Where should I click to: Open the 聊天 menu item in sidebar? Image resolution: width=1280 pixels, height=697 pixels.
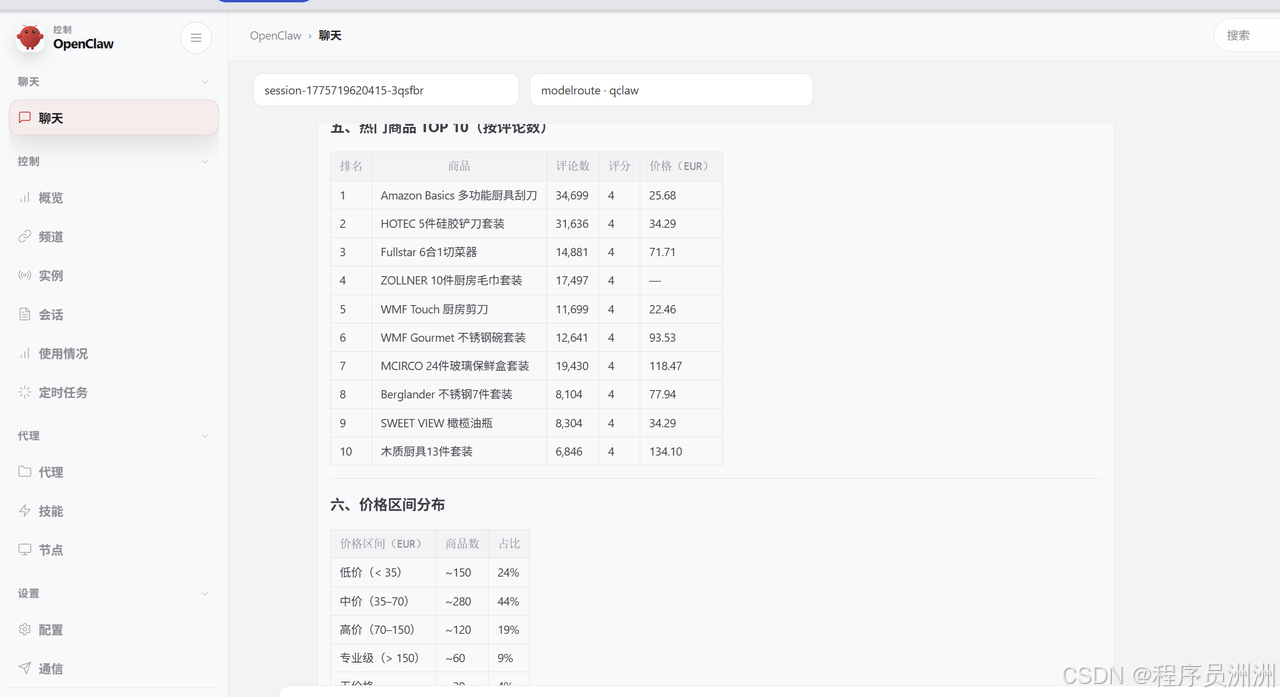114,118
